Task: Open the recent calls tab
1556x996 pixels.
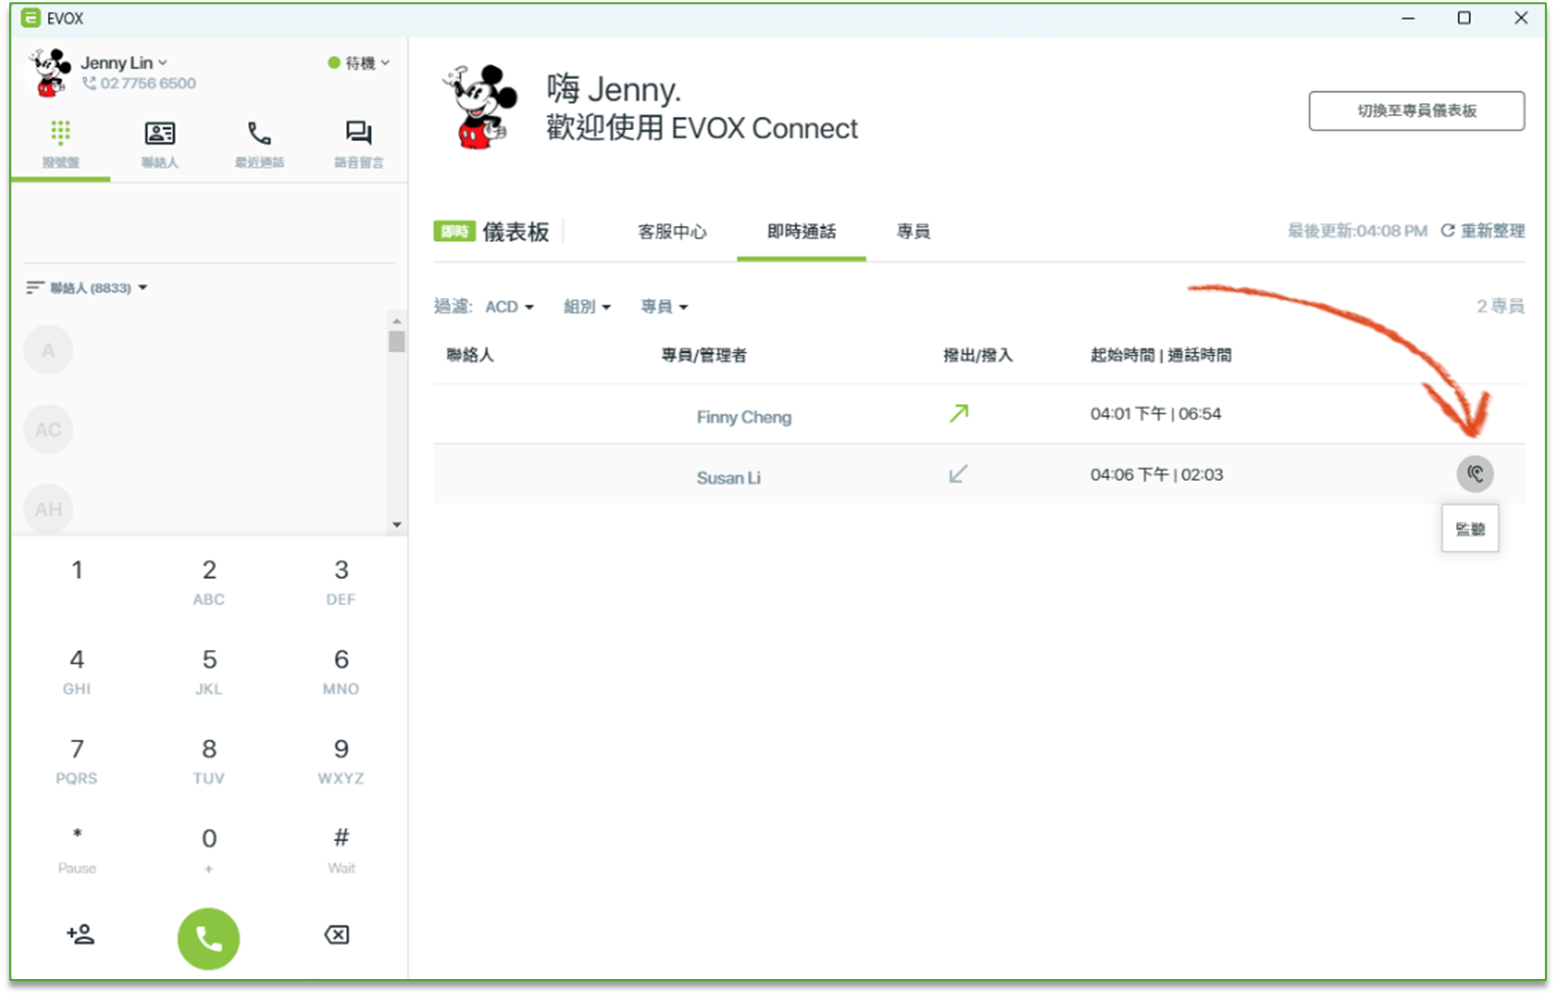Action: click(259, 144)
